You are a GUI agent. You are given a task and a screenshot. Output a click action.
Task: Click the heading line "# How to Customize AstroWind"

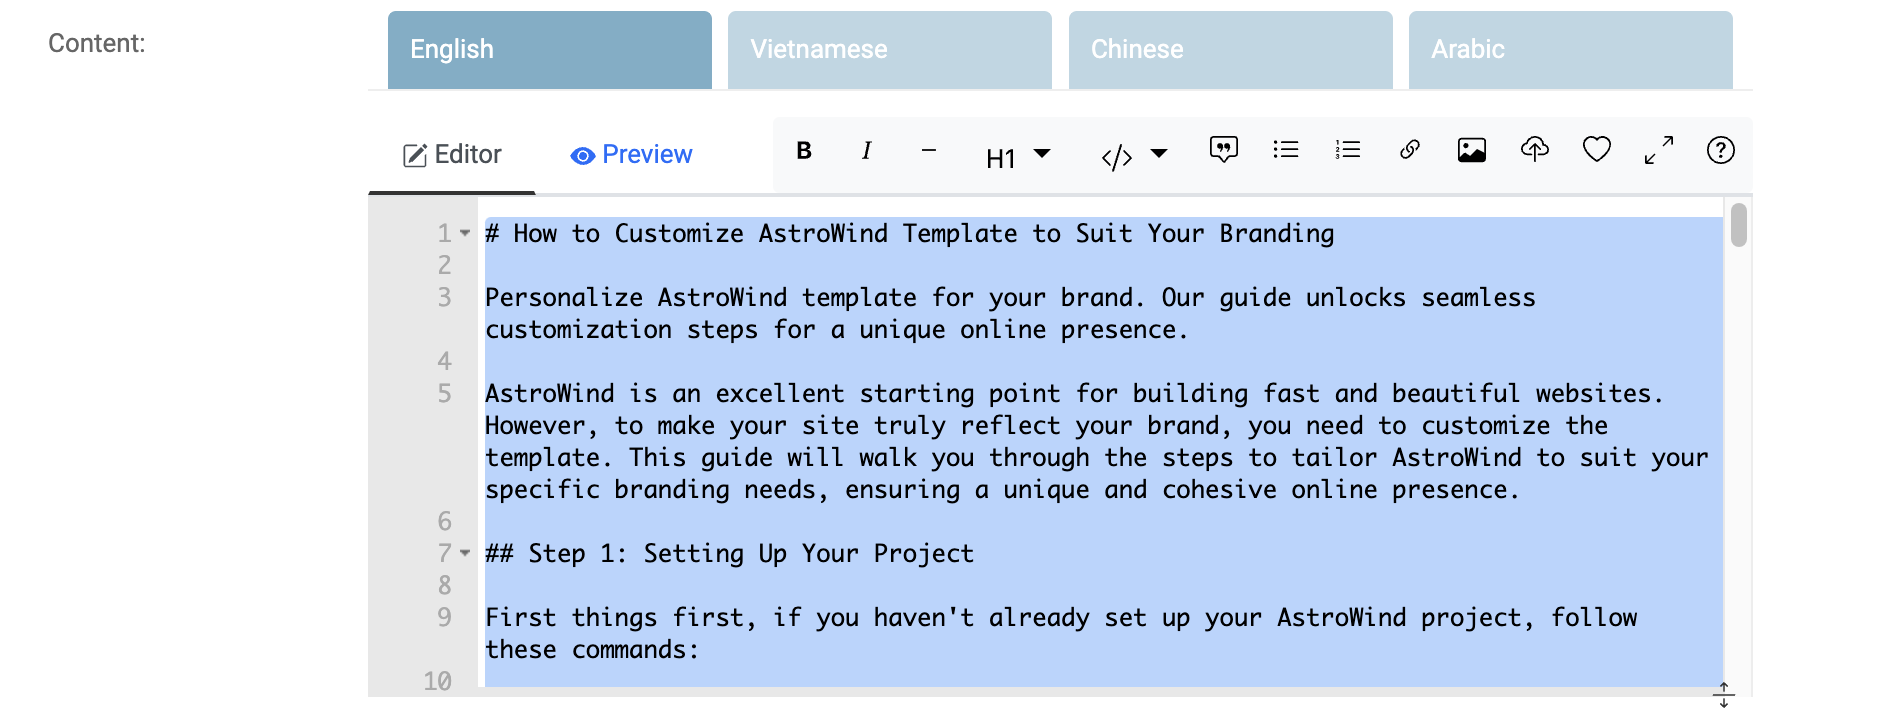pyautogui.click(x=910, y=234)
